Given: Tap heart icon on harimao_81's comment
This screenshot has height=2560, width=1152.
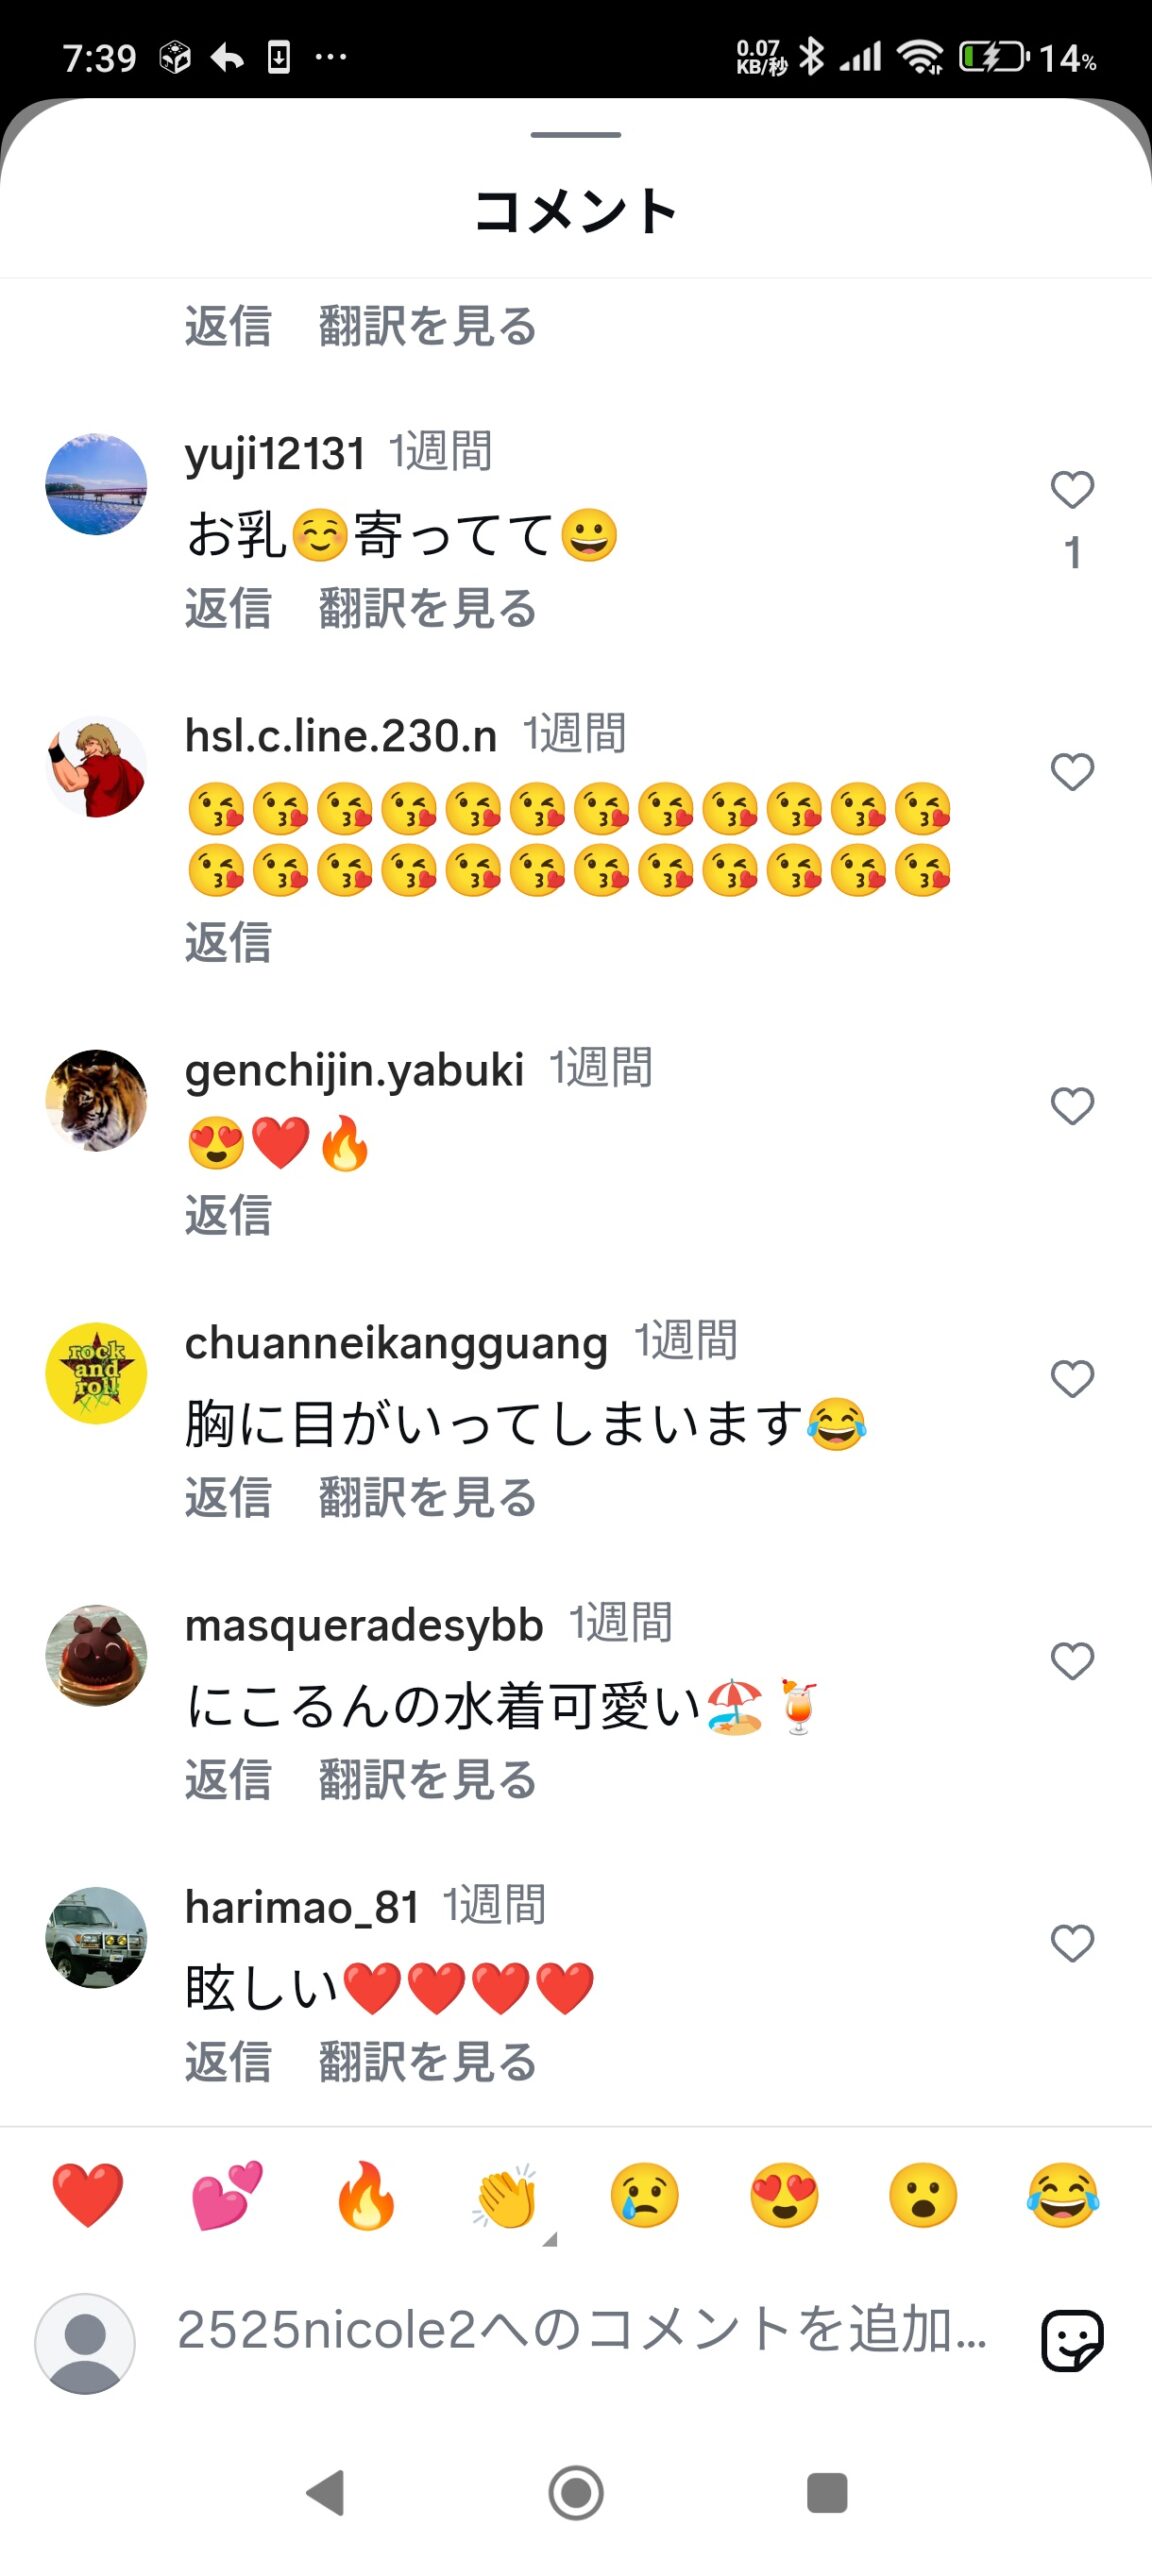Looking at the screenshot, I should click(x=1072, y=1943).
